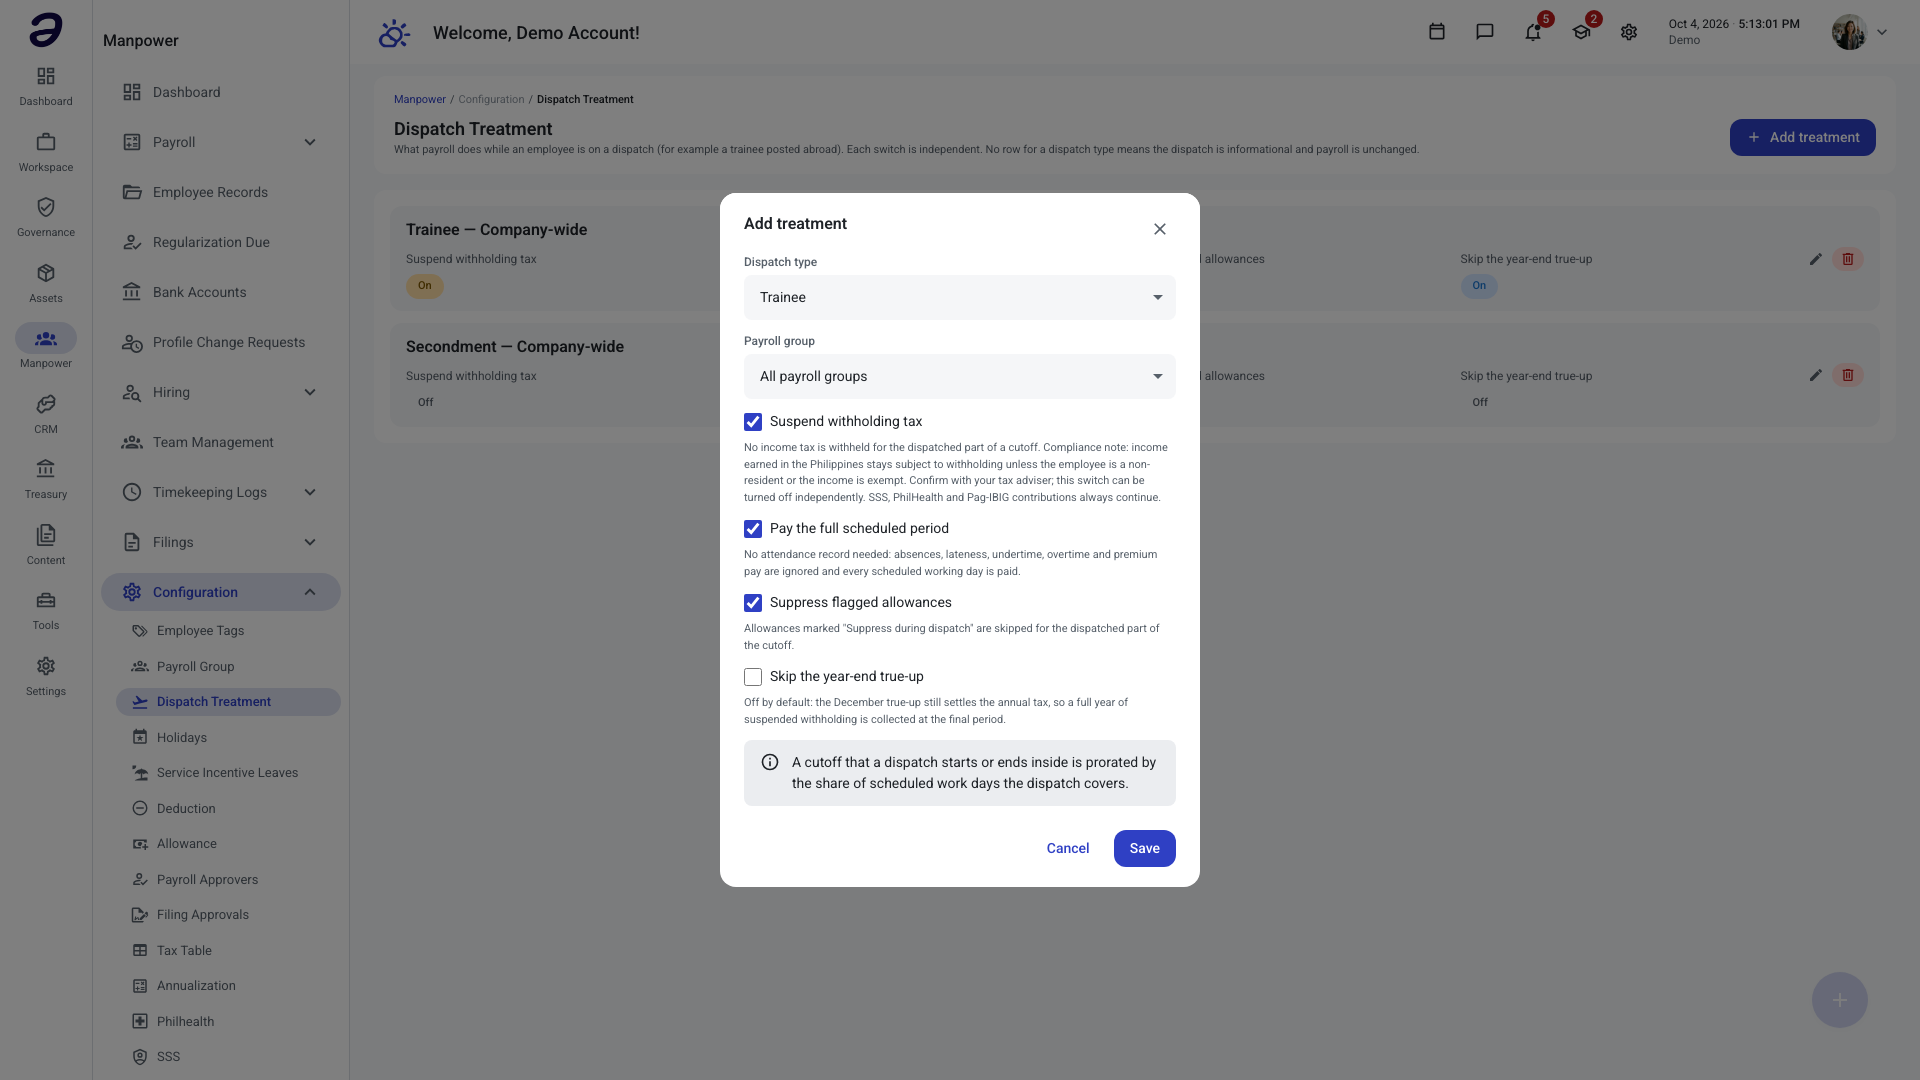Open the graduation cap learning icon
This screenshot has width=1920, height=1080.
pyautogui.click(x=1581, y=32)
